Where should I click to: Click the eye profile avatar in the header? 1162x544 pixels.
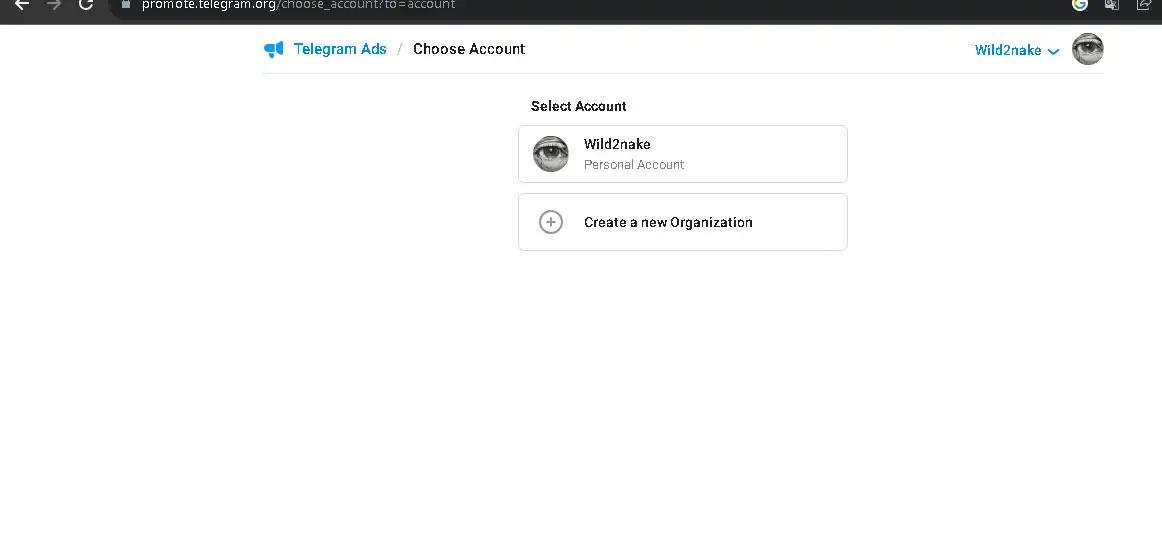point(1088,49)
